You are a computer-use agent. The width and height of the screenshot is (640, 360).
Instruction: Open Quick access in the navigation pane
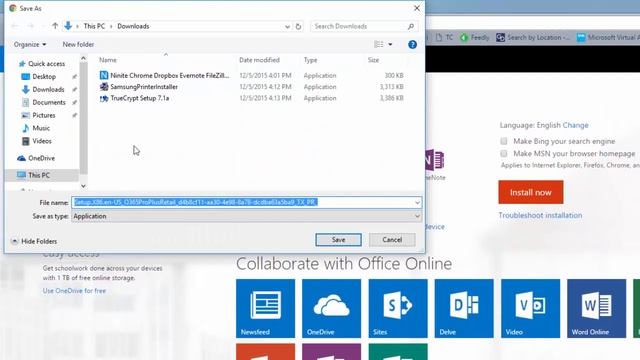47,64
